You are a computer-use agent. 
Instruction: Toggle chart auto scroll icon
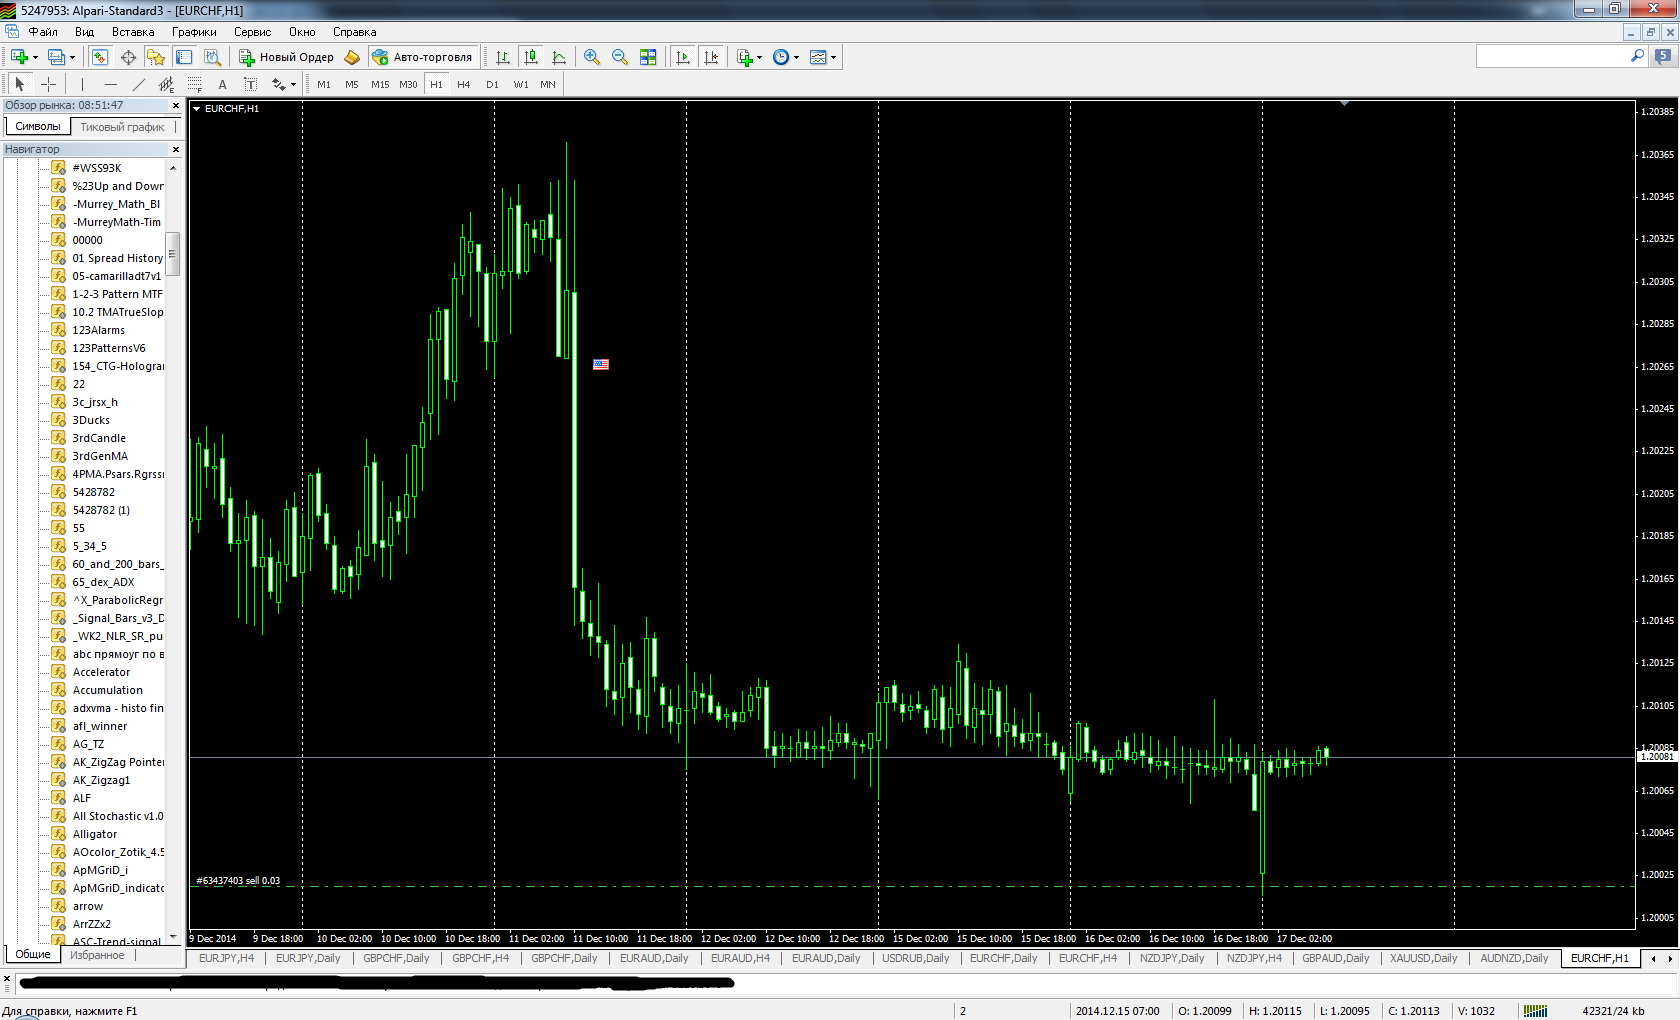683,57
